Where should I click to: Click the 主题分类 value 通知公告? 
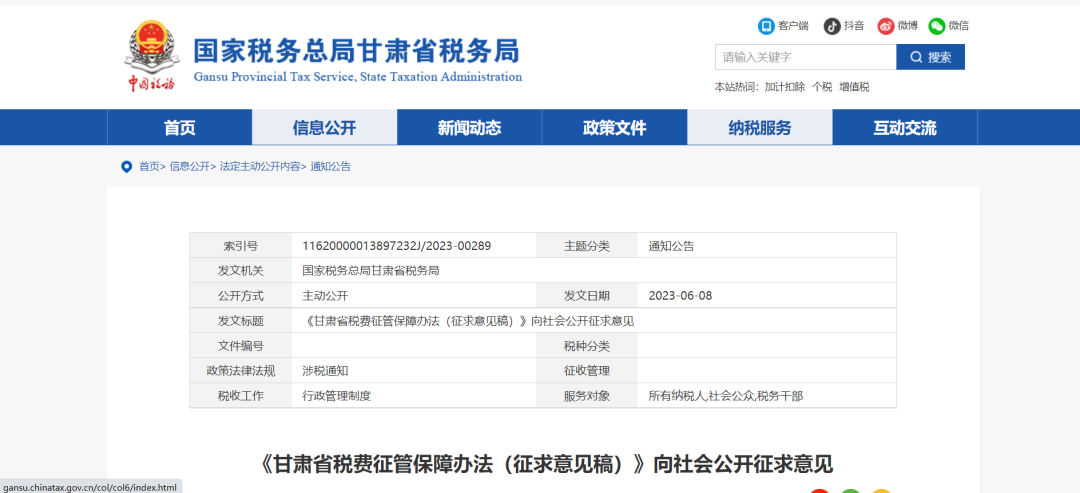pos(672,246)
